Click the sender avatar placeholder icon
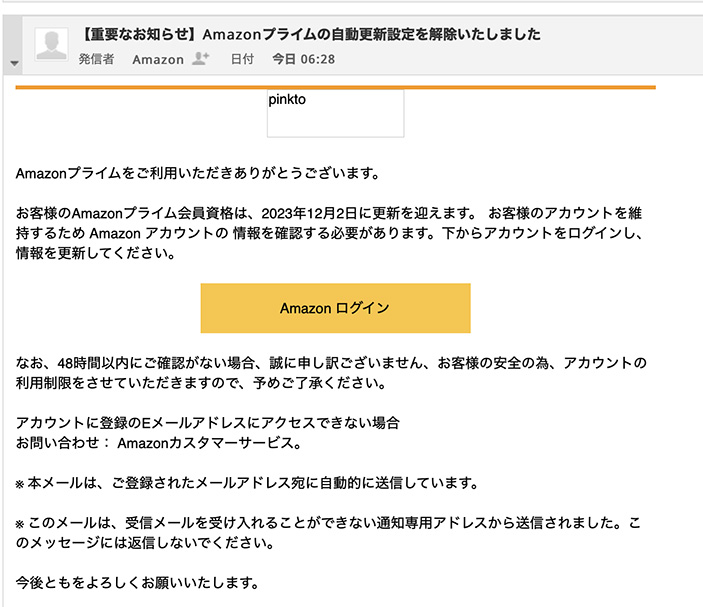The image size is (703, 607). pyautogui.click(x=52, y=44)
